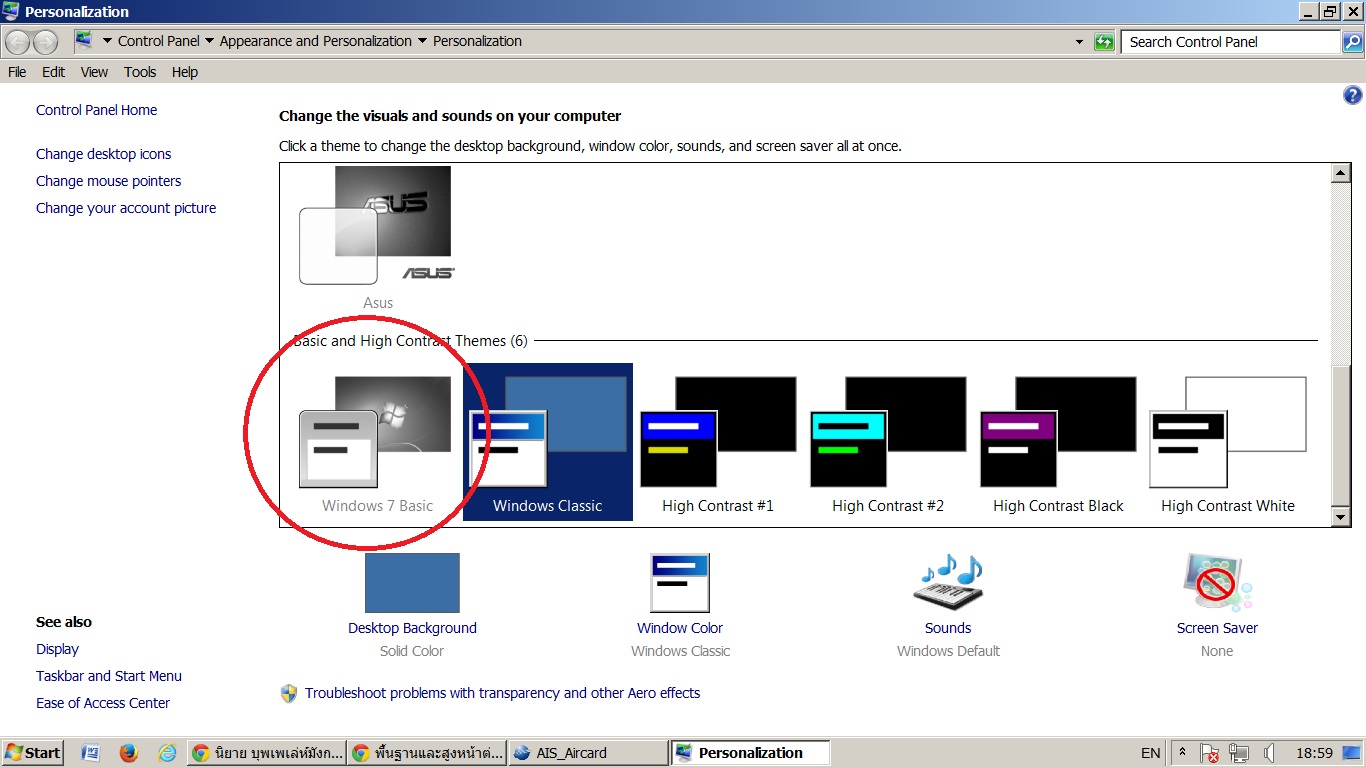Click the address bar refresh icon
The image size is (1366, 768).
point(1104,42)
